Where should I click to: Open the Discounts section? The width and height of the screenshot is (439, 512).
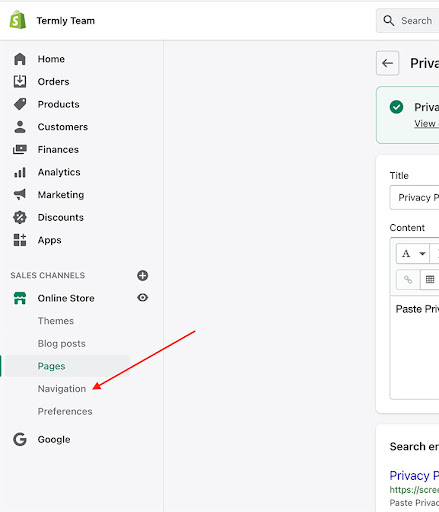[61, 217]
